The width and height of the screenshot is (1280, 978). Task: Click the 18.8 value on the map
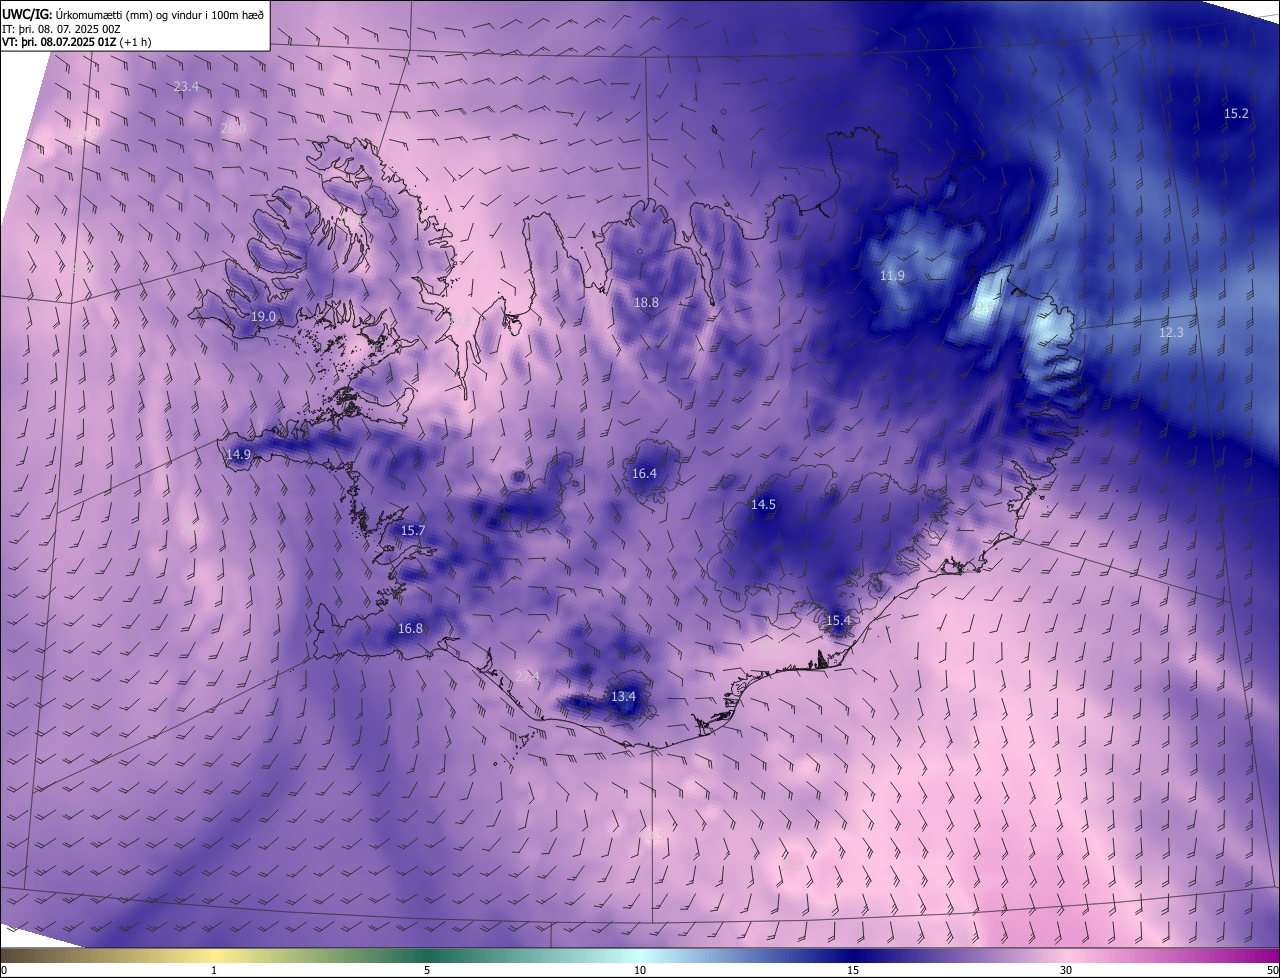pyautogui.click(x=646, y=303)
